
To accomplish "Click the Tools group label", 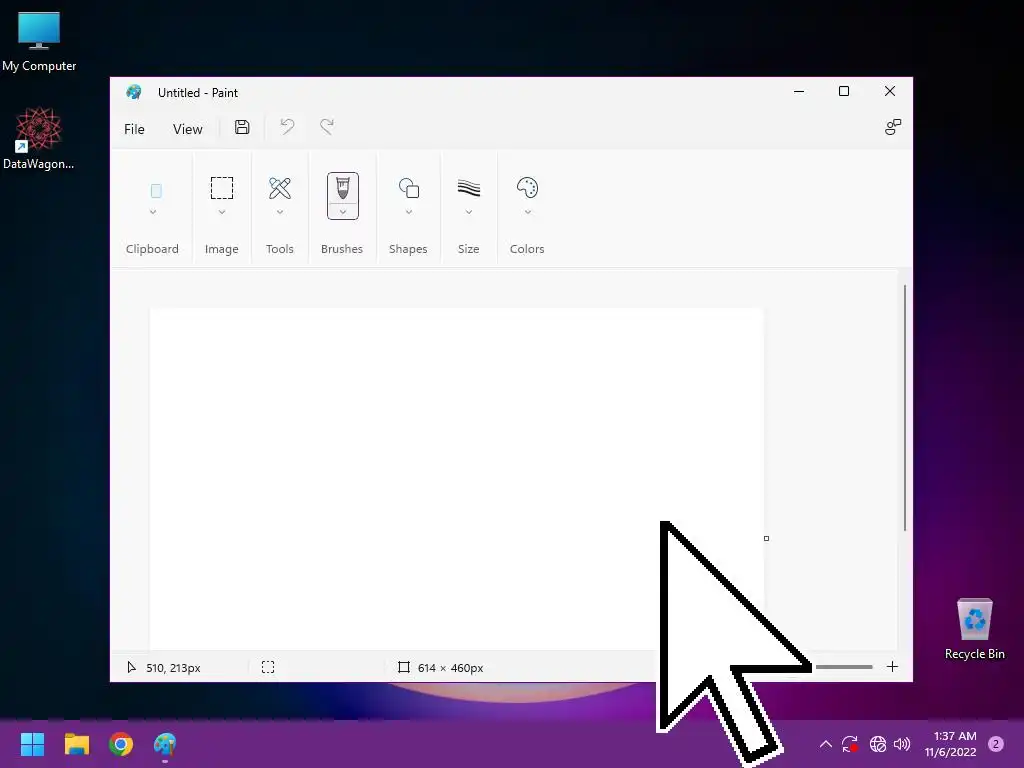I will pyautogui.click(x=280, y=249).
